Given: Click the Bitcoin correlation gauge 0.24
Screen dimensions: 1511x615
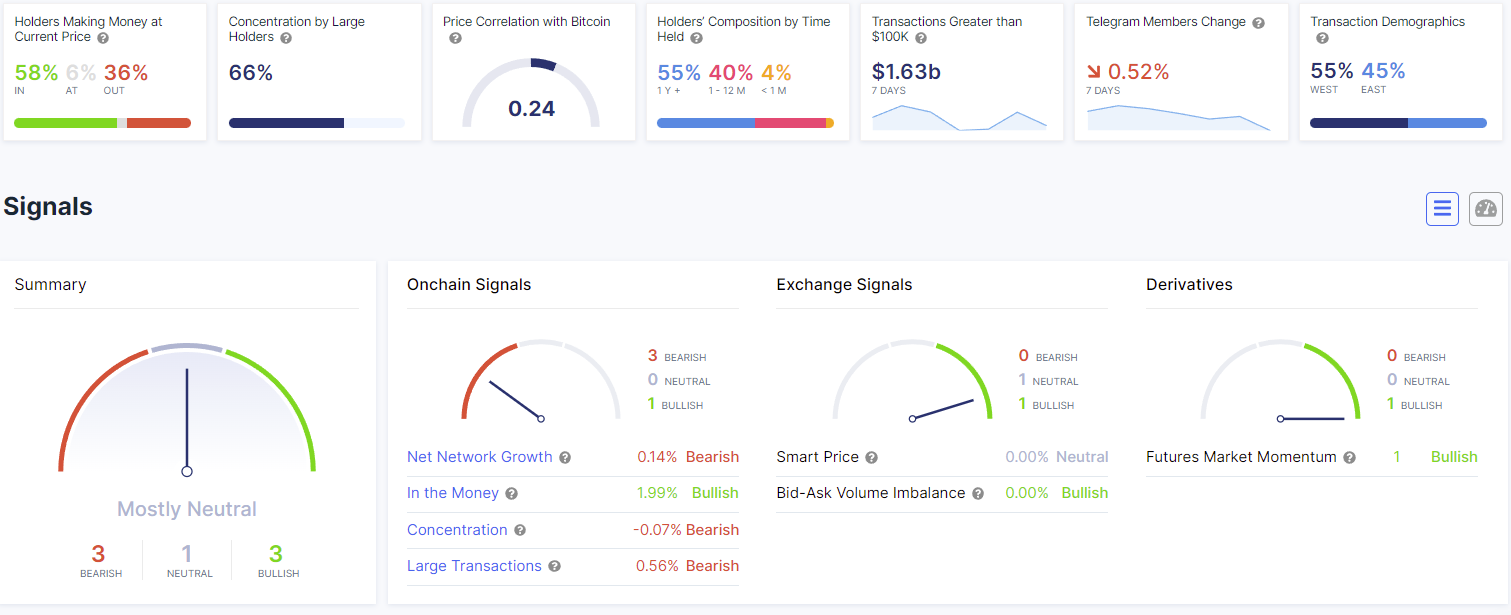Looking at the screenshot, I should click(531, 95).
